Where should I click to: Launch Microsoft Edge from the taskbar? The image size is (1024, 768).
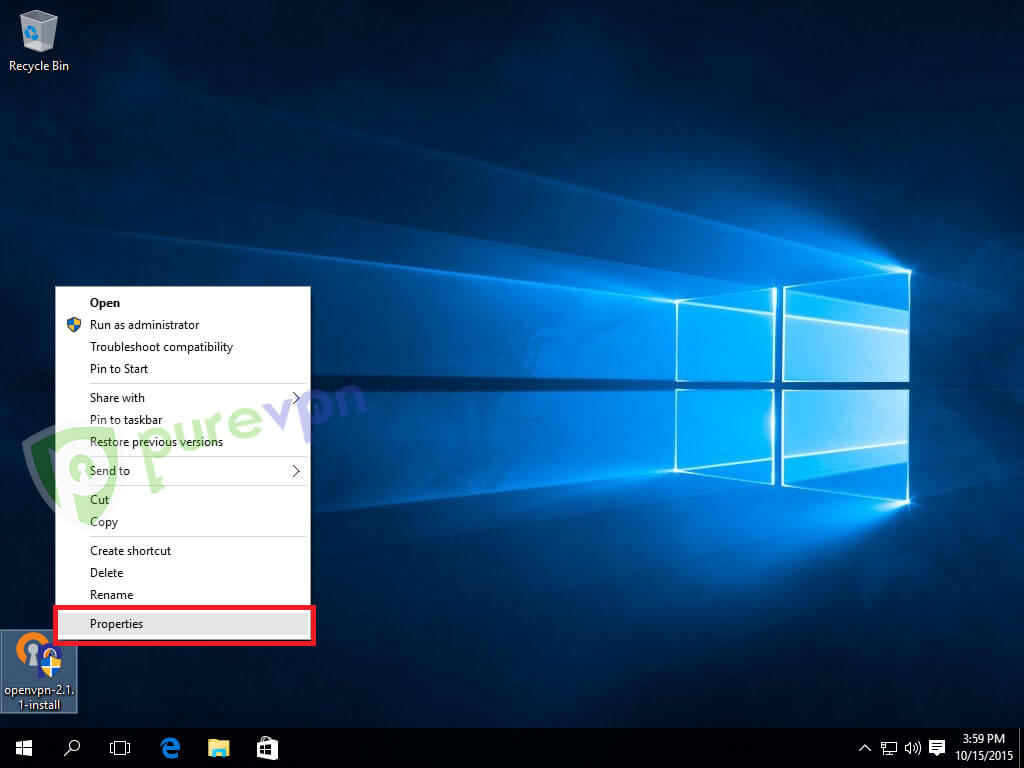[170, 748]
